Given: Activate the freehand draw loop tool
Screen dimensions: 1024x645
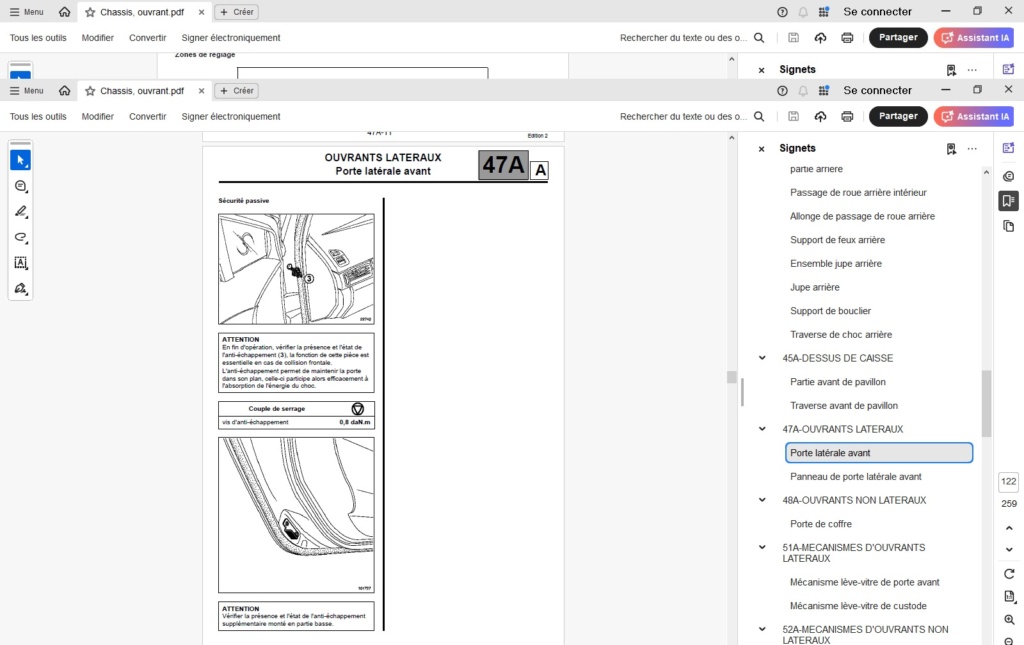Looking at the screenshot, I should (20, 237).
